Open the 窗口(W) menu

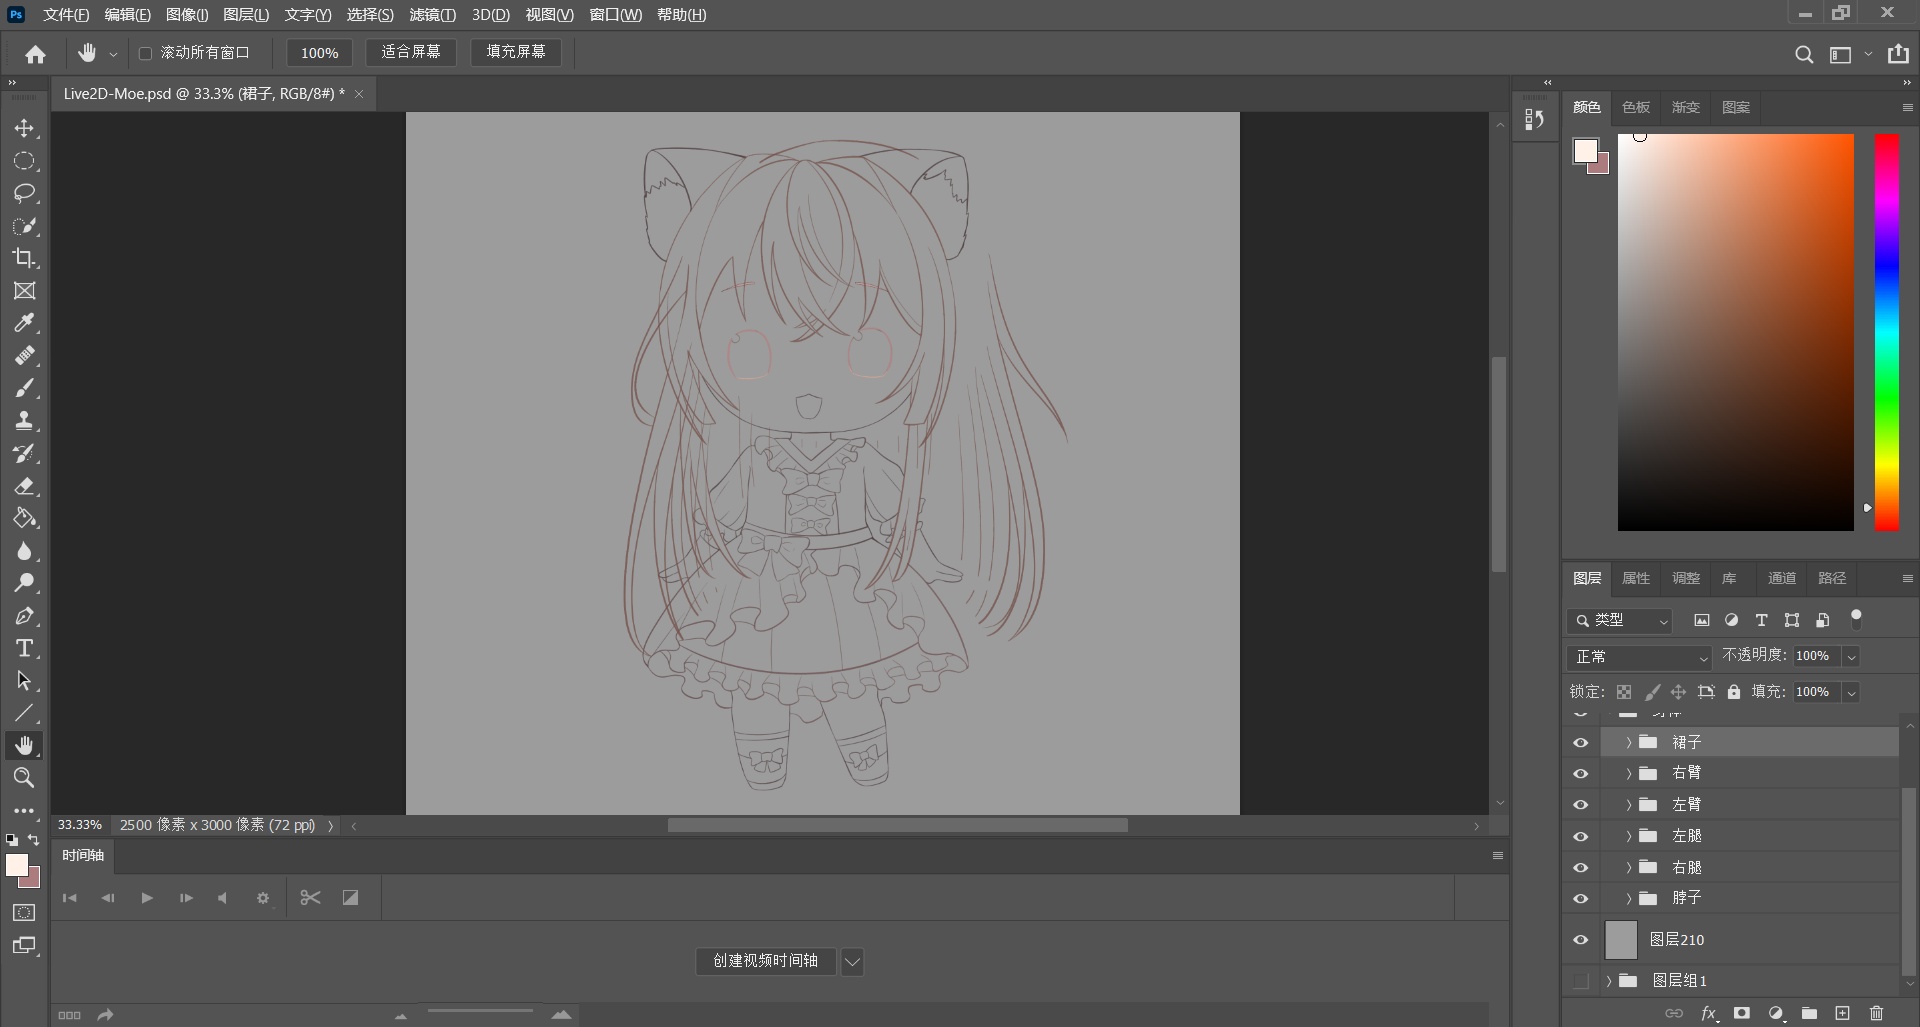tap(615, 15)
